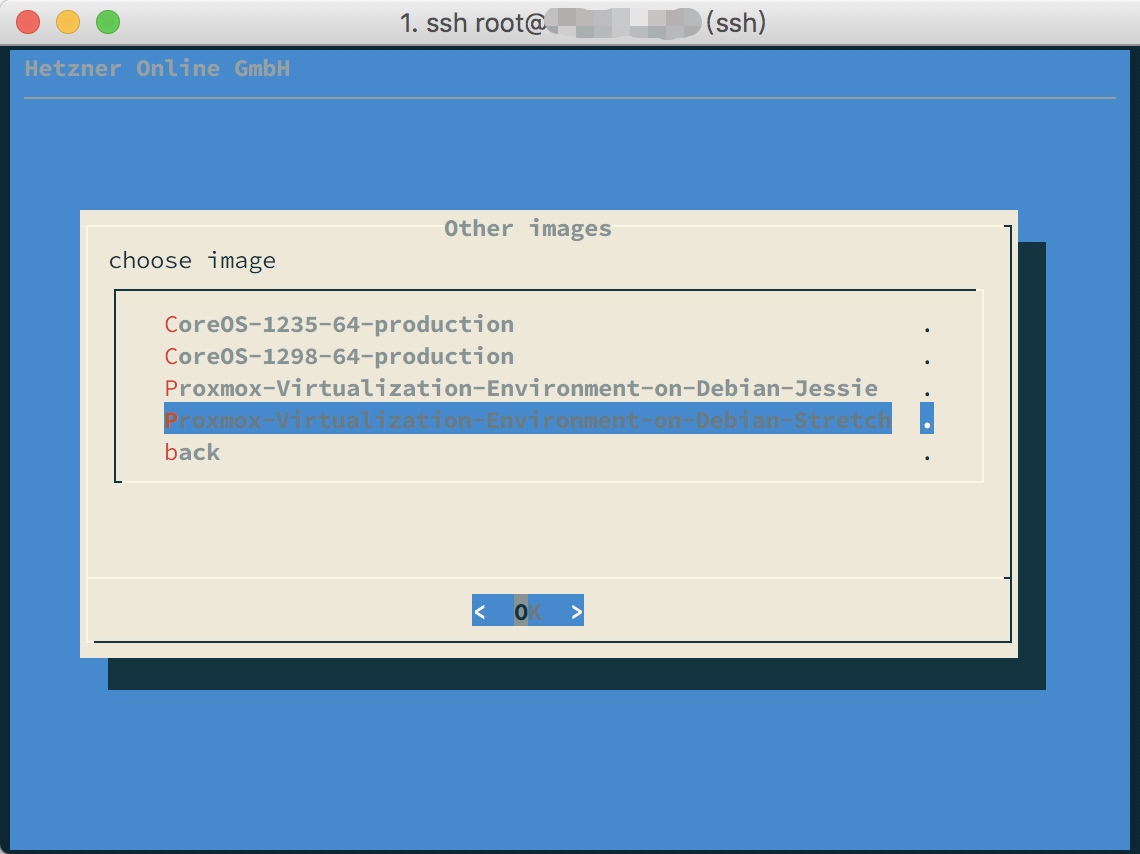Choose CoreOS-1298-64-production from the list
Image resolution: width=1140 pixels, height=854 pixels.
pyautogui.click(x=339, y=356)
